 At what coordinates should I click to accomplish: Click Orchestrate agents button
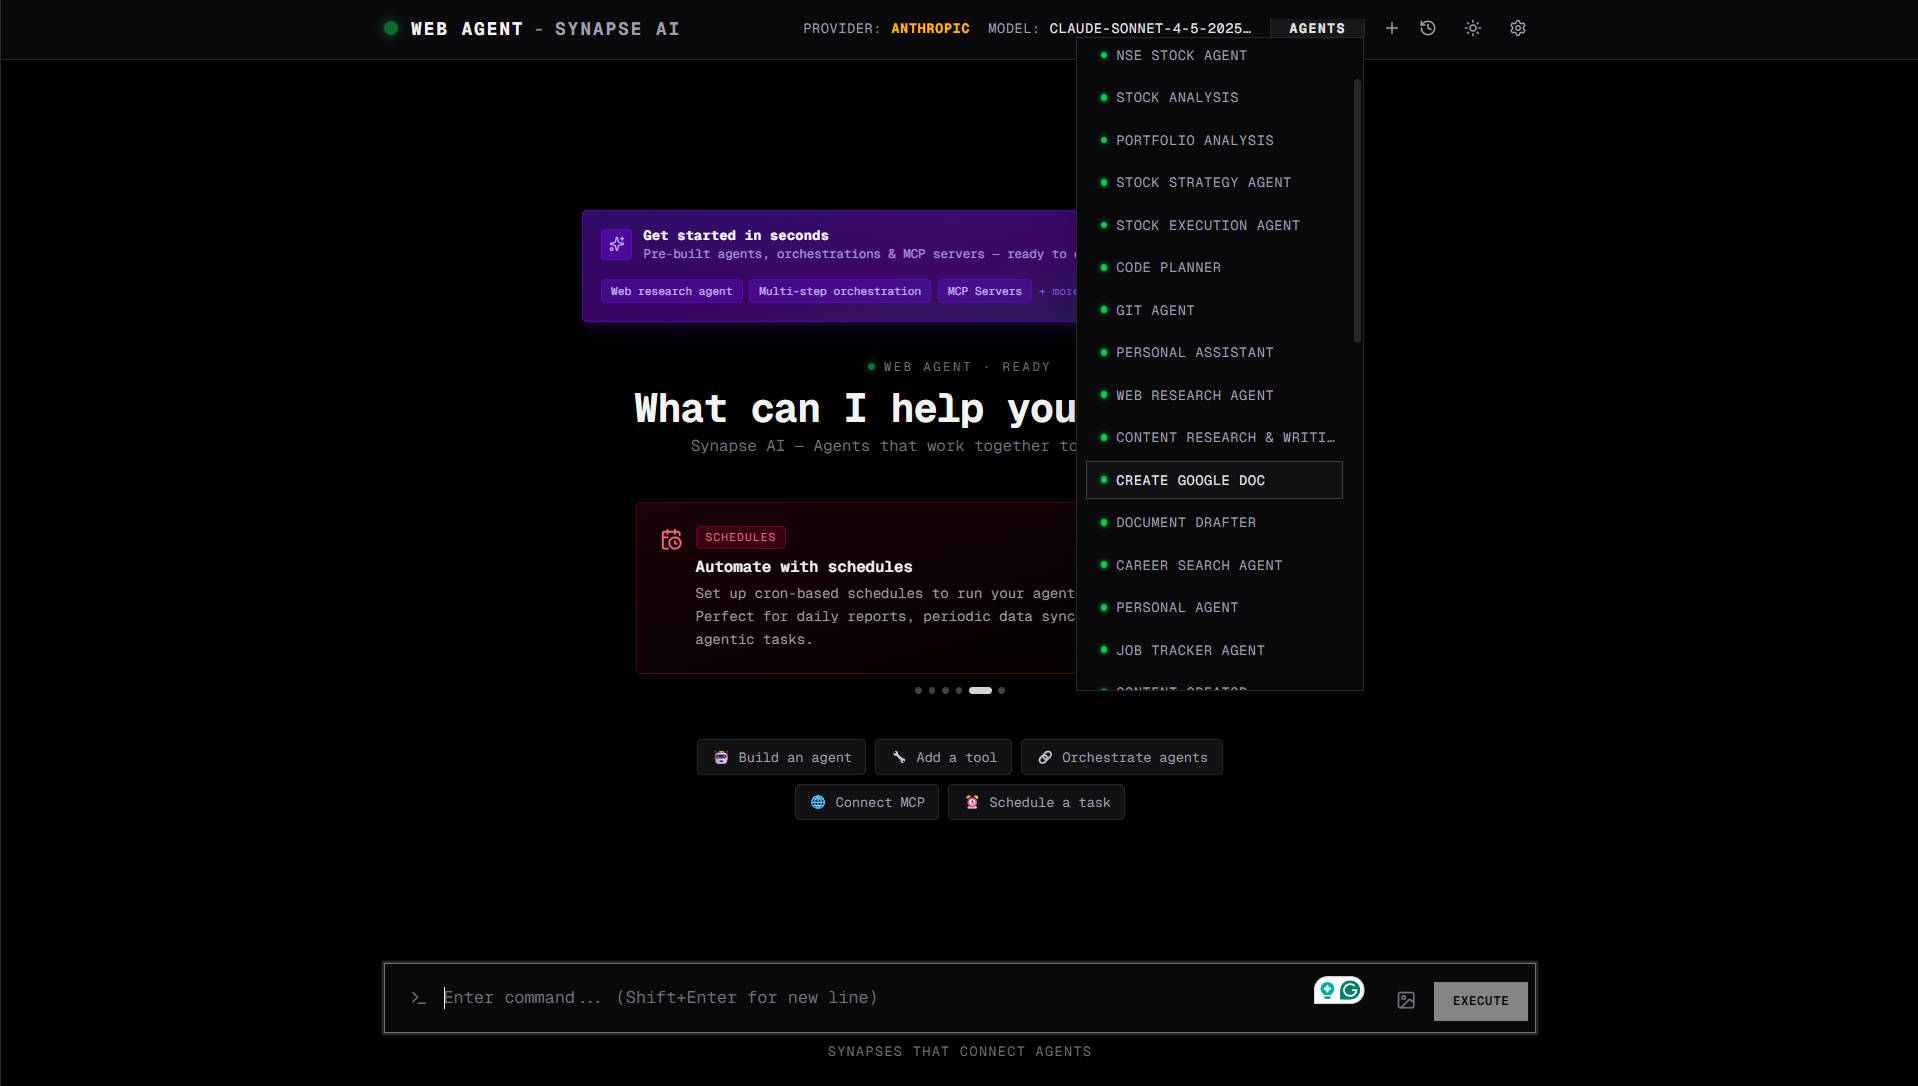(x=1121, y=757)
